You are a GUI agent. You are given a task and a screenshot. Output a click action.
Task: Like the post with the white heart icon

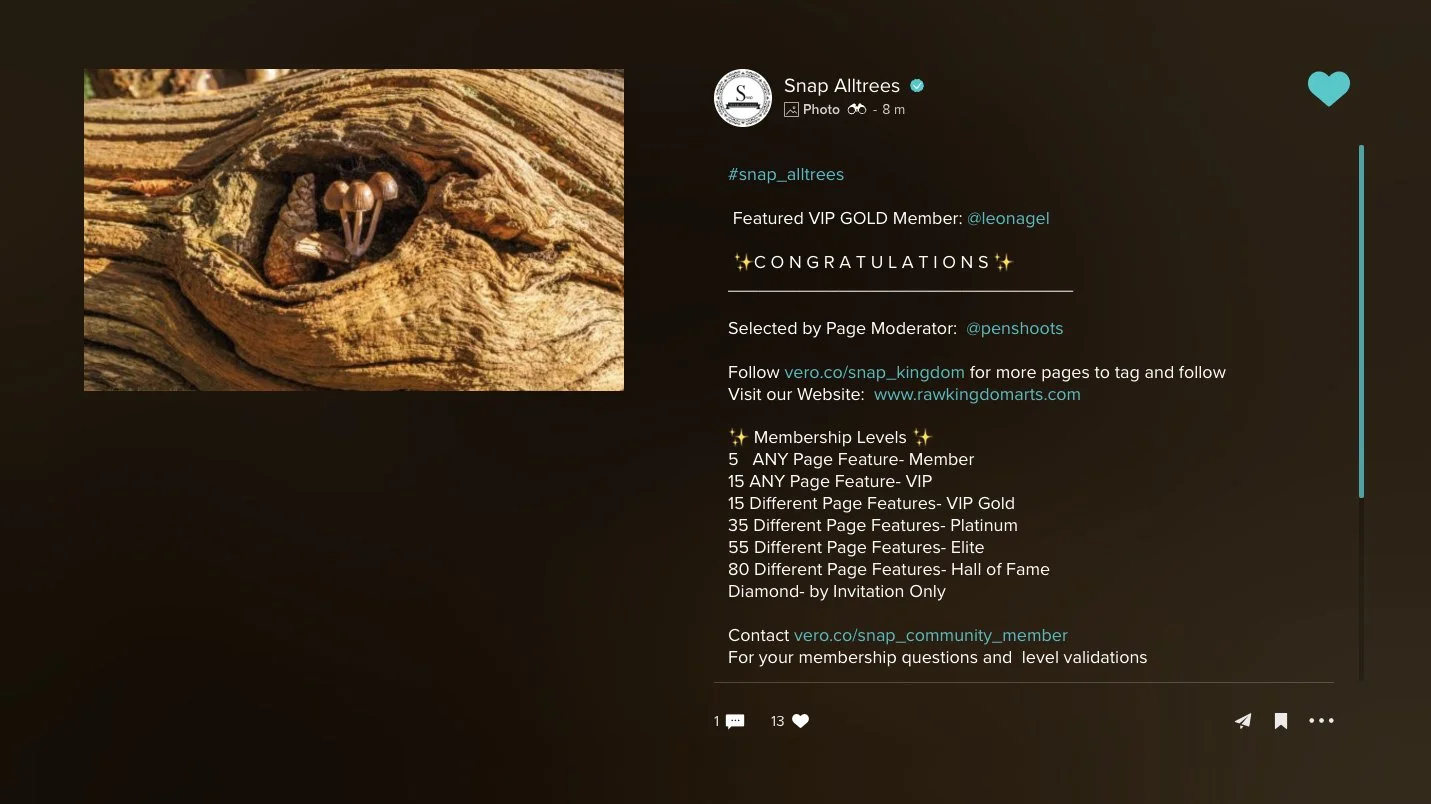pyautogui.click(x=800, y=721)
